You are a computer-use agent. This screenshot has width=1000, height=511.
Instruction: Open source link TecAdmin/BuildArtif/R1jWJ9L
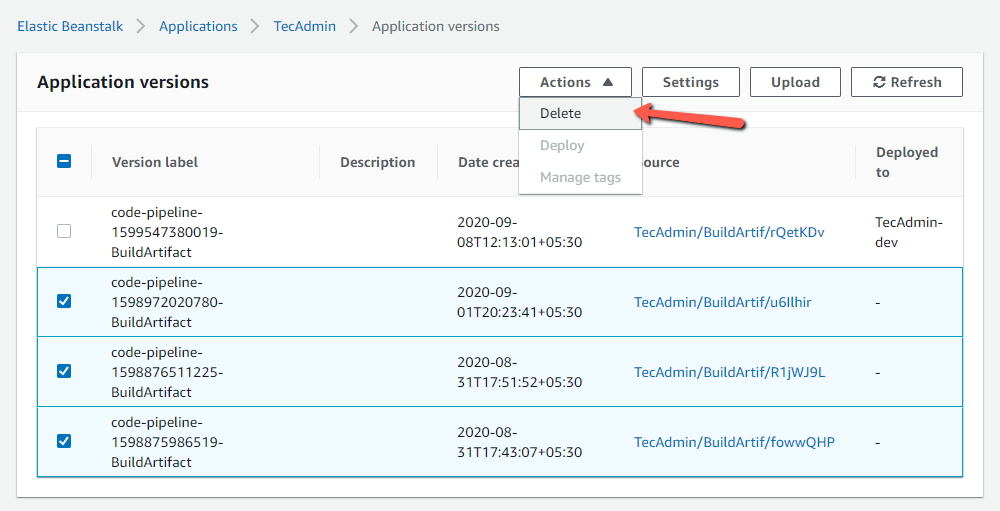(730, 373)
